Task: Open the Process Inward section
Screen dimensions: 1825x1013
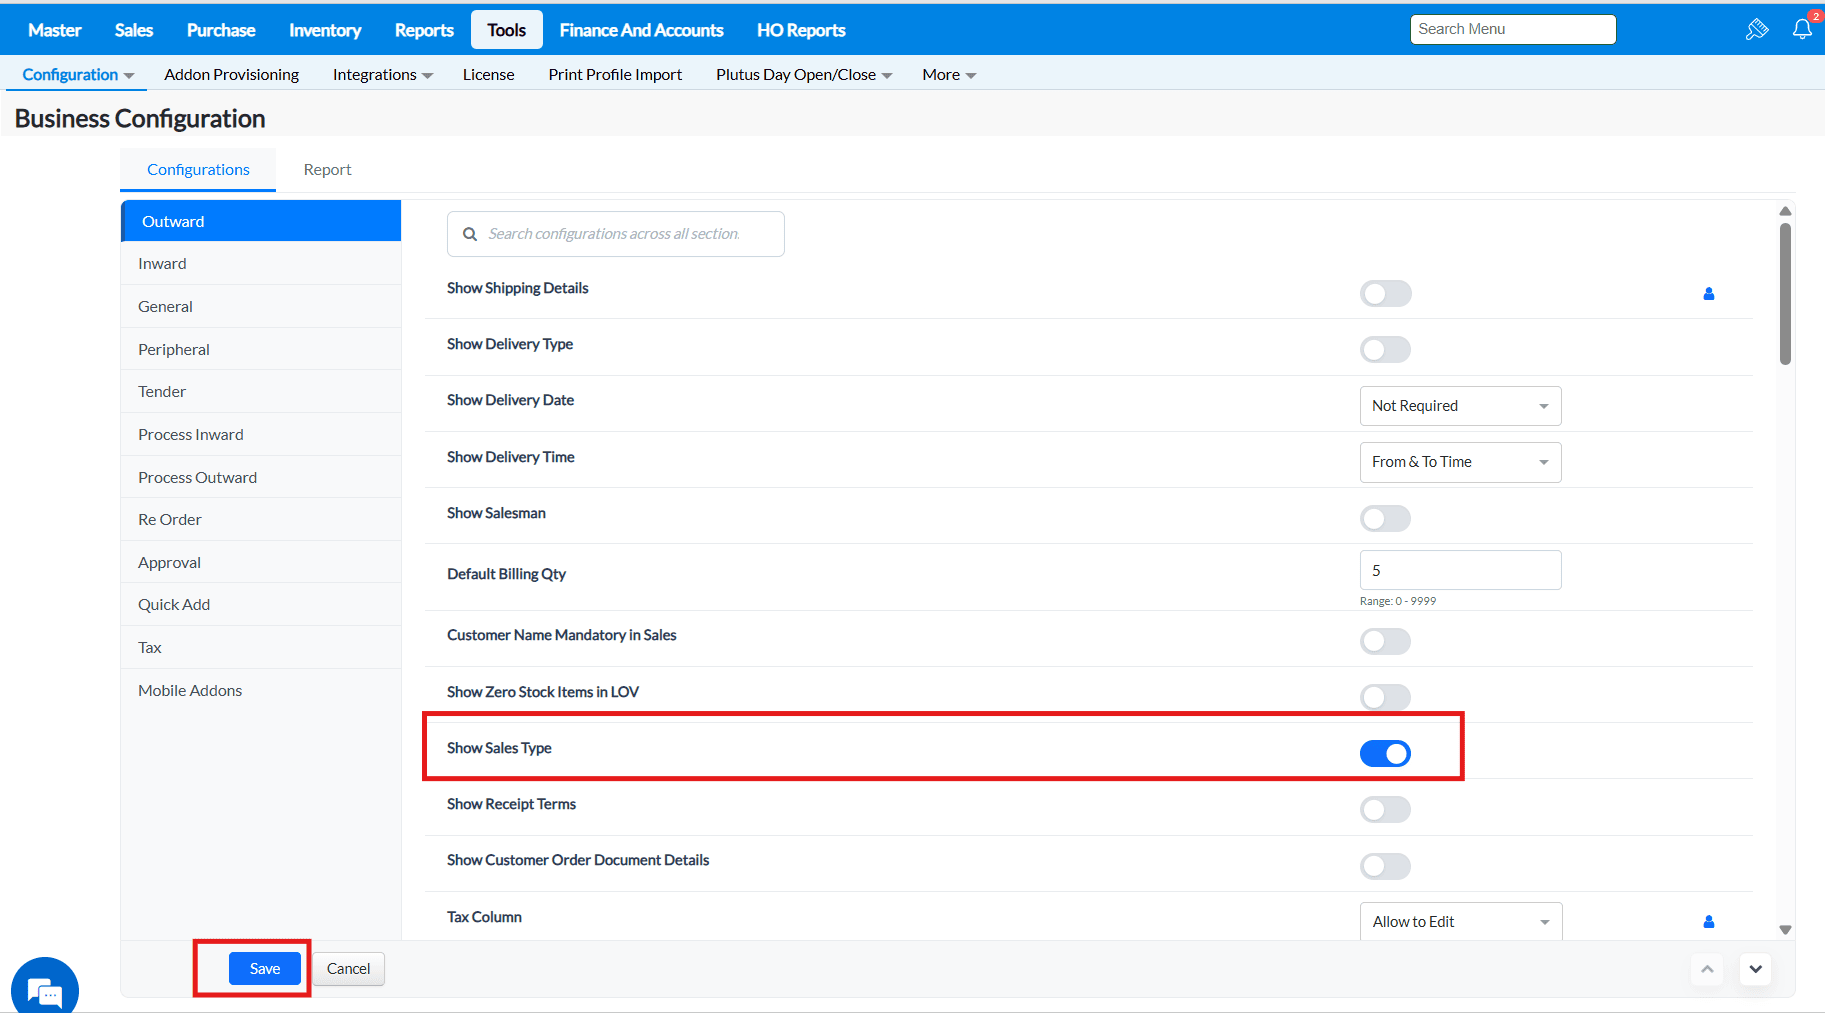Action: (x=261, y=435)
